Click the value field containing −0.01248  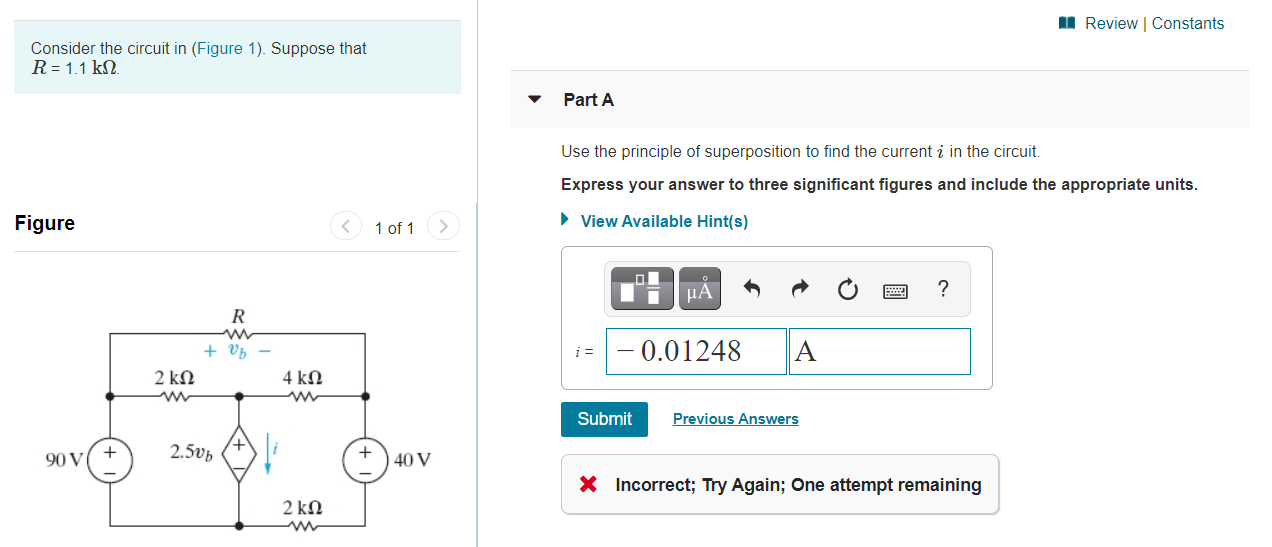click(696, 351)
